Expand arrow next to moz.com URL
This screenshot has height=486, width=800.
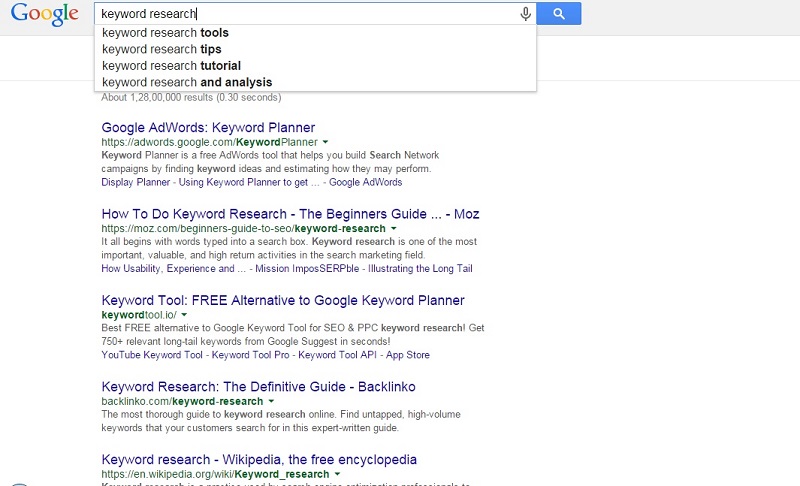pos(393,228)
